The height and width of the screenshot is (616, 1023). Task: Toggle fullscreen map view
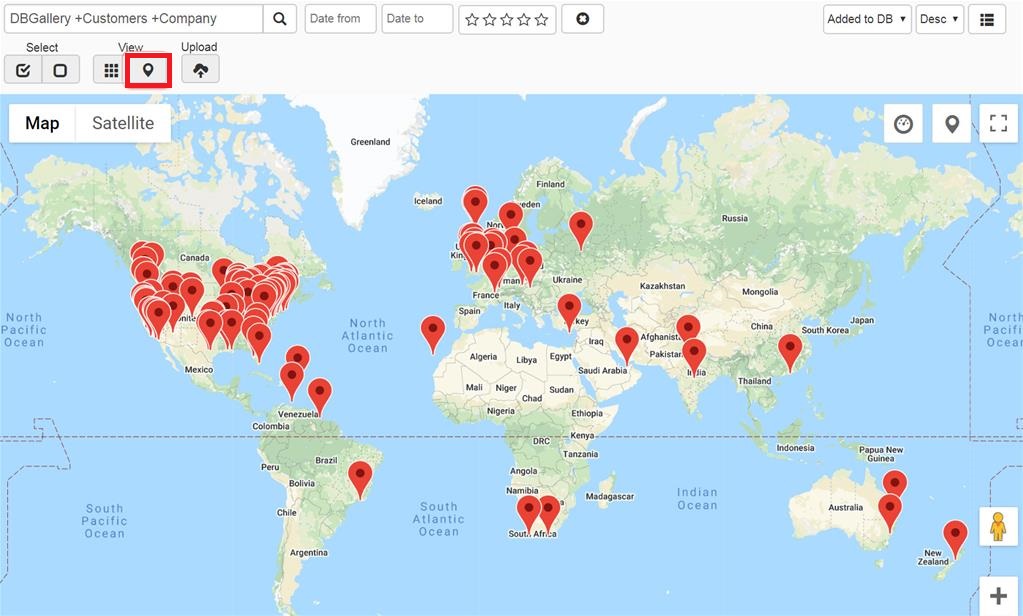click(998, 123)
